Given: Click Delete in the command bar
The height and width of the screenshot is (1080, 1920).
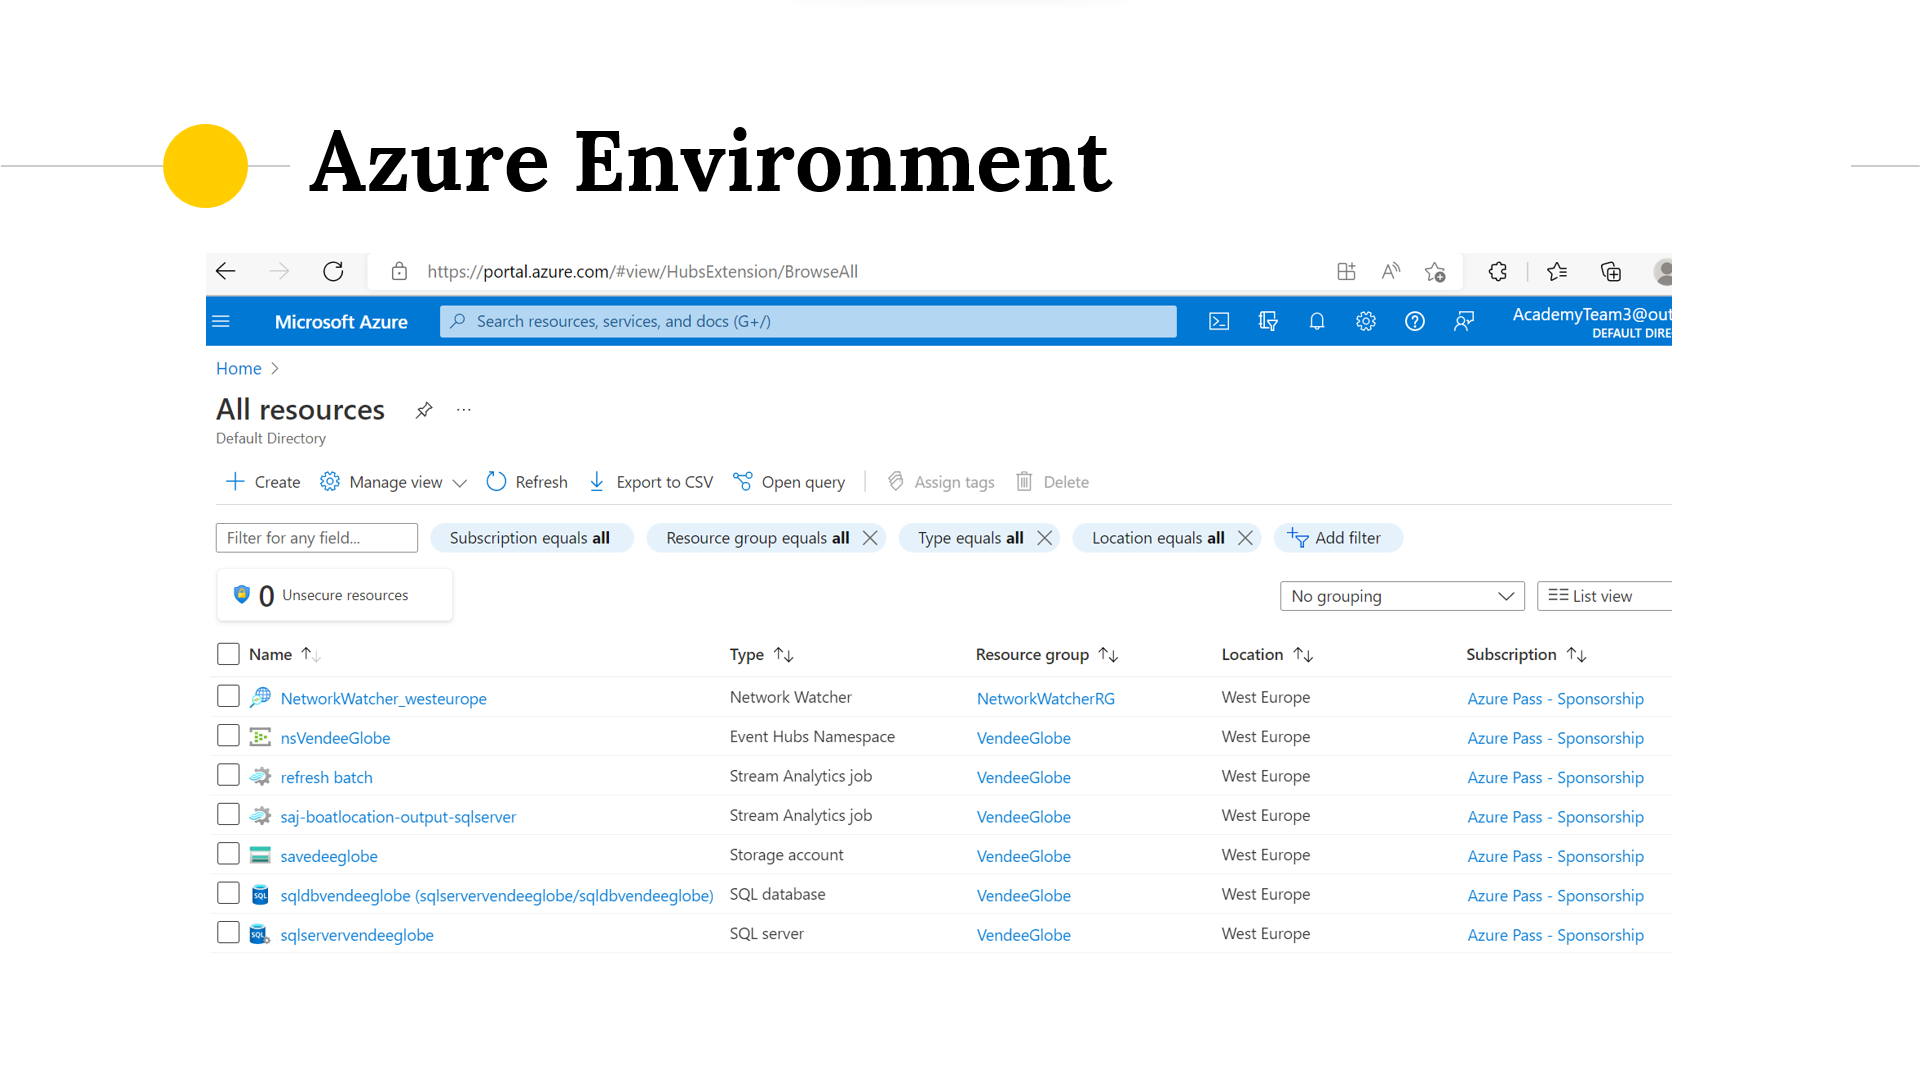Looking at the screenshot, I should (1052, 482).
